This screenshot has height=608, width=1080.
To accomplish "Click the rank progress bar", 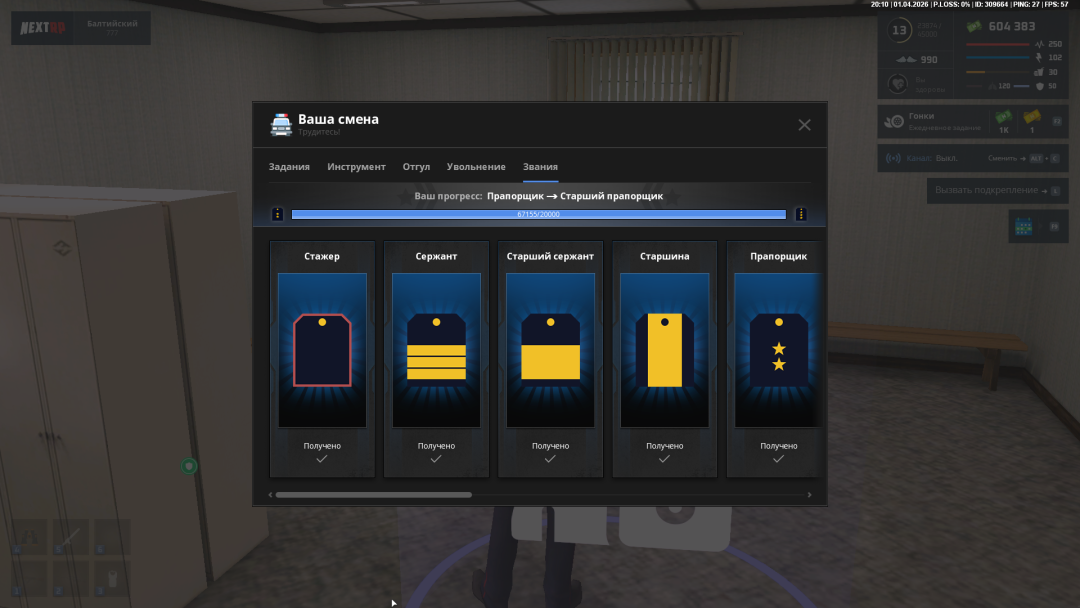I will 538,214.
